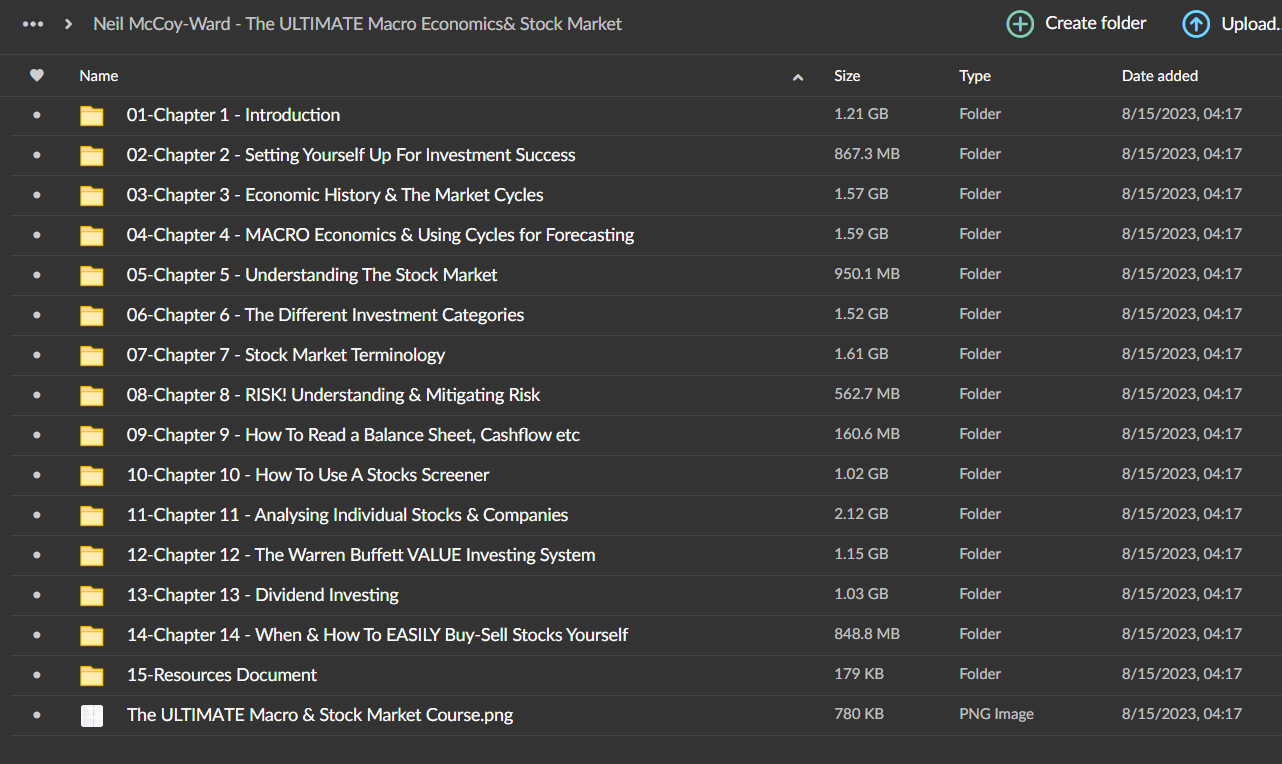
Task: Click the folder icon beside Chapter 7 Stock Market Terminology
Action: [91, 355]
